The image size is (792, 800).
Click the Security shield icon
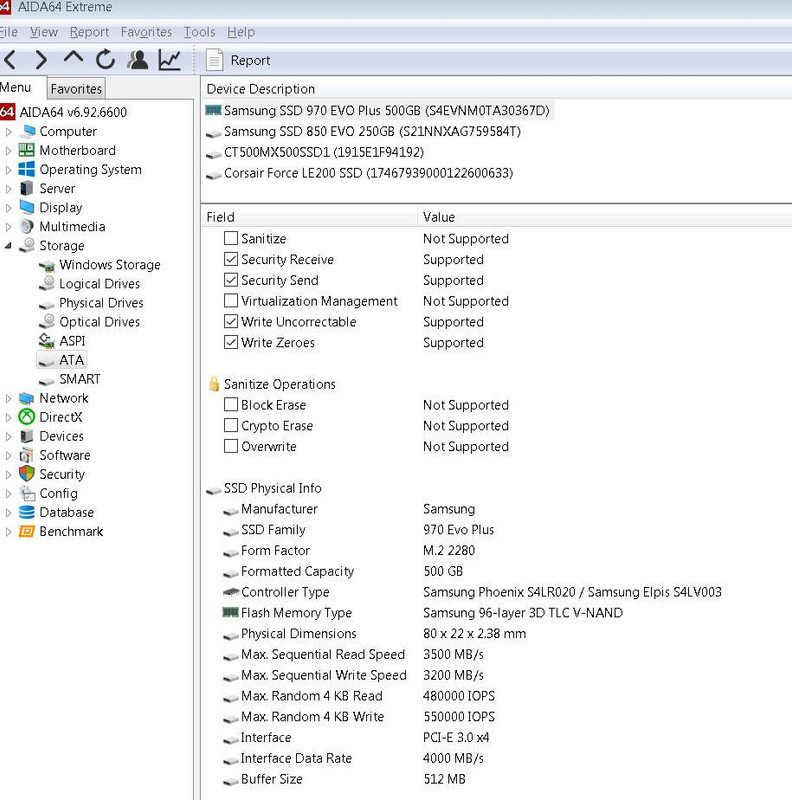click(27, 474)
